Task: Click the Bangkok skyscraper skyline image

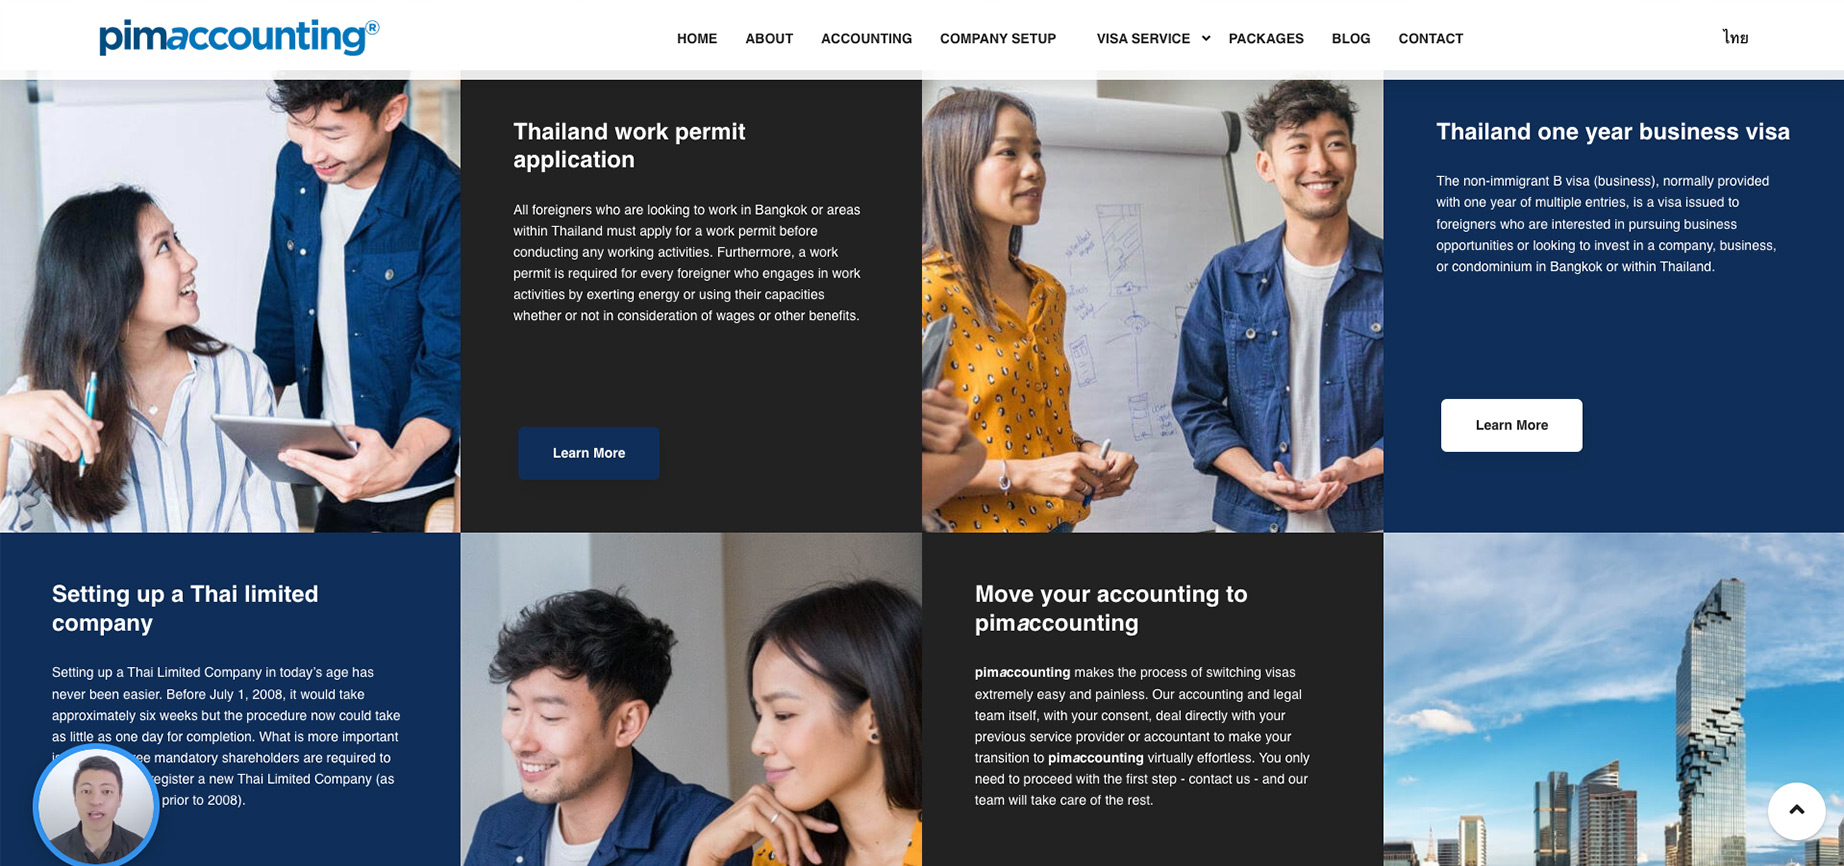Action: (x=1613, y=699)
